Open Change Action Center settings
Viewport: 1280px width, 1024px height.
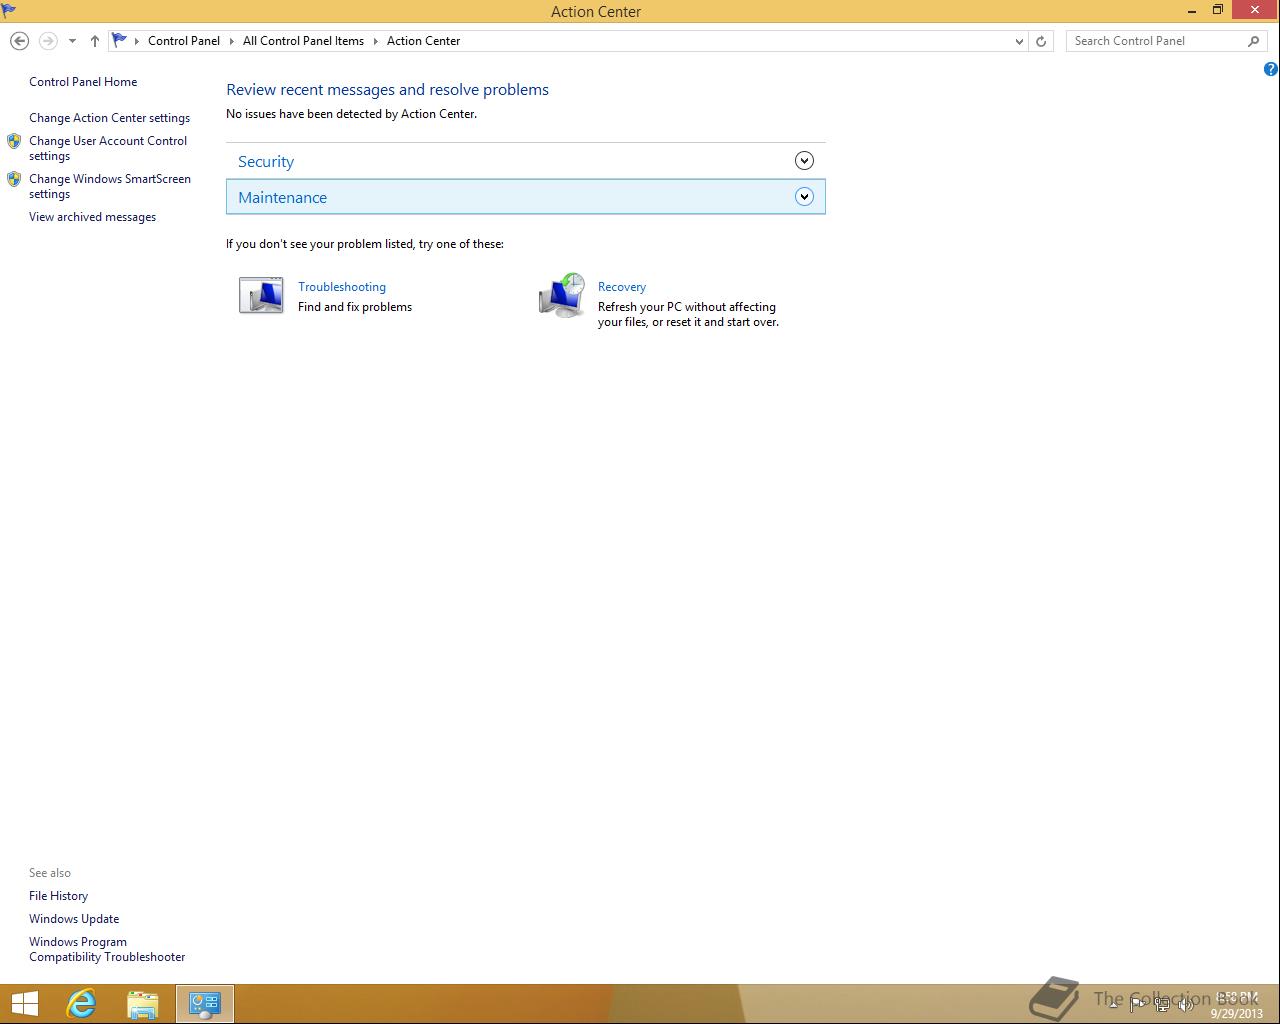(x=109, y=118)
